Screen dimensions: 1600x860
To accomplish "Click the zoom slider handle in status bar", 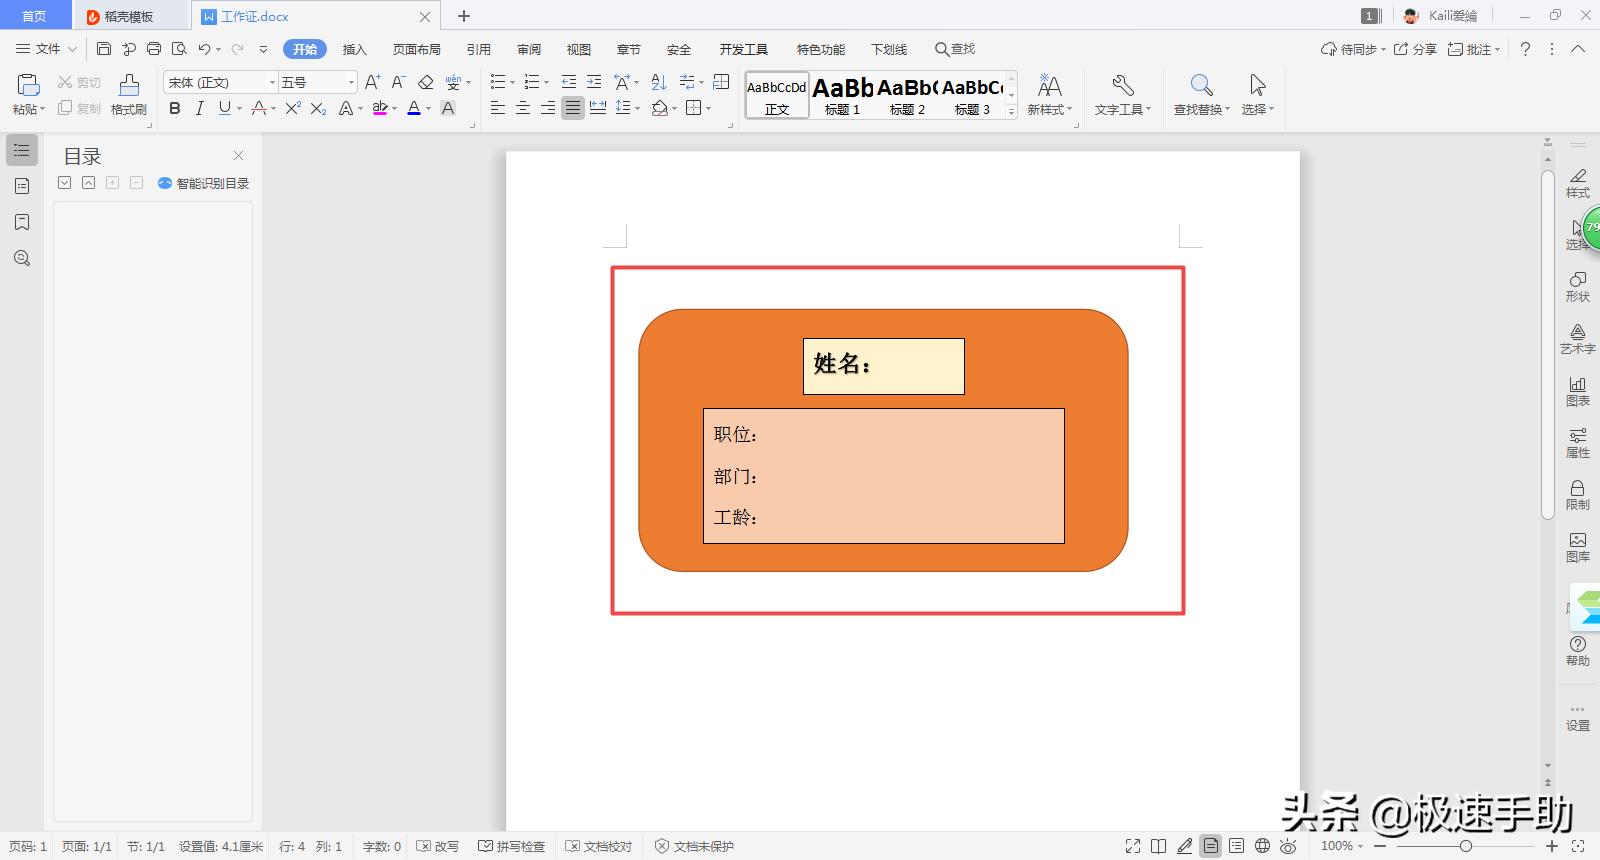I will click(1465, 846).
